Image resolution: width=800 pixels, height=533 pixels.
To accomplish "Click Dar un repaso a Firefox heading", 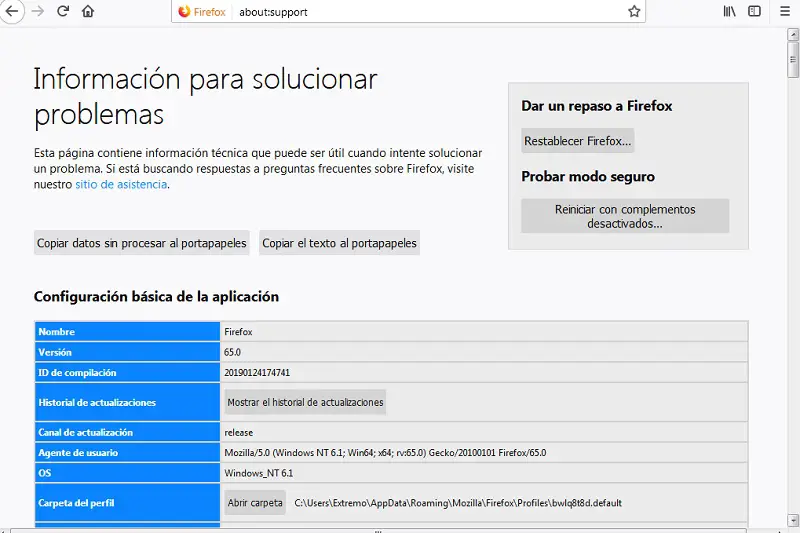I will click(x=596, y=106).
